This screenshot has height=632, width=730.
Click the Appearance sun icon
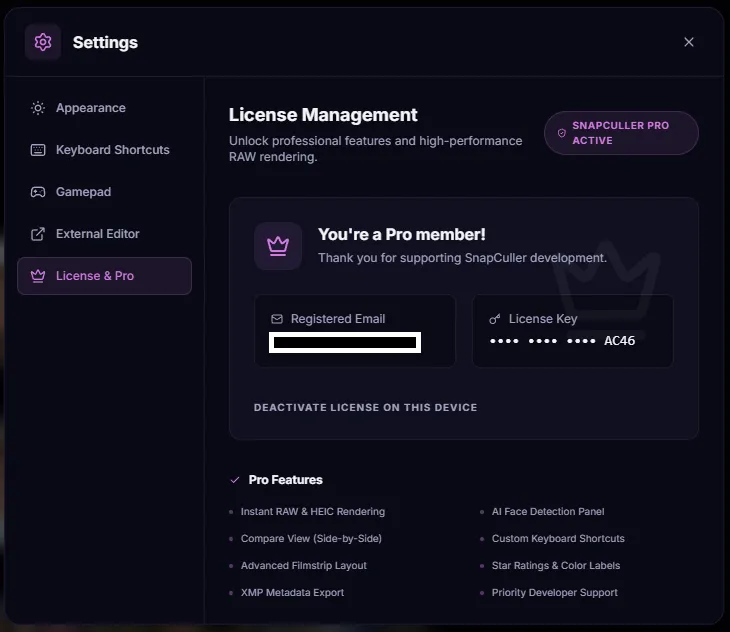click(x=38, y=108)
